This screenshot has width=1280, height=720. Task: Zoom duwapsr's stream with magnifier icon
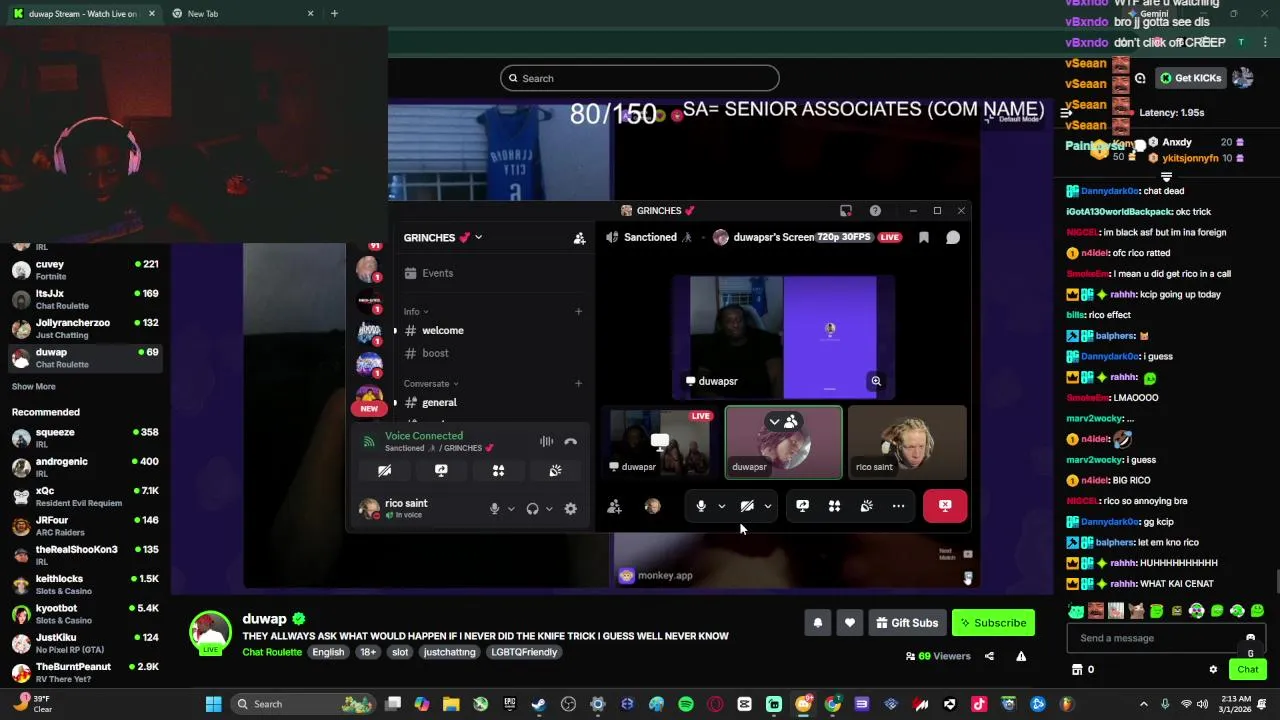[x=876, y=381]
